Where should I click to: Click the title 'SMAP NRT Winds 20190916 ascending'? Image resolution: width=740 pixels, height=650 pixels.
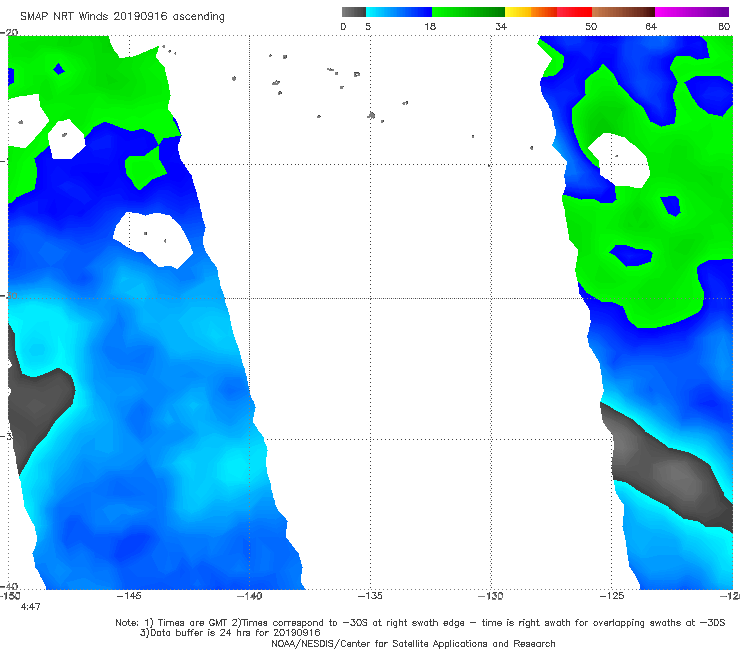[122, 16]
